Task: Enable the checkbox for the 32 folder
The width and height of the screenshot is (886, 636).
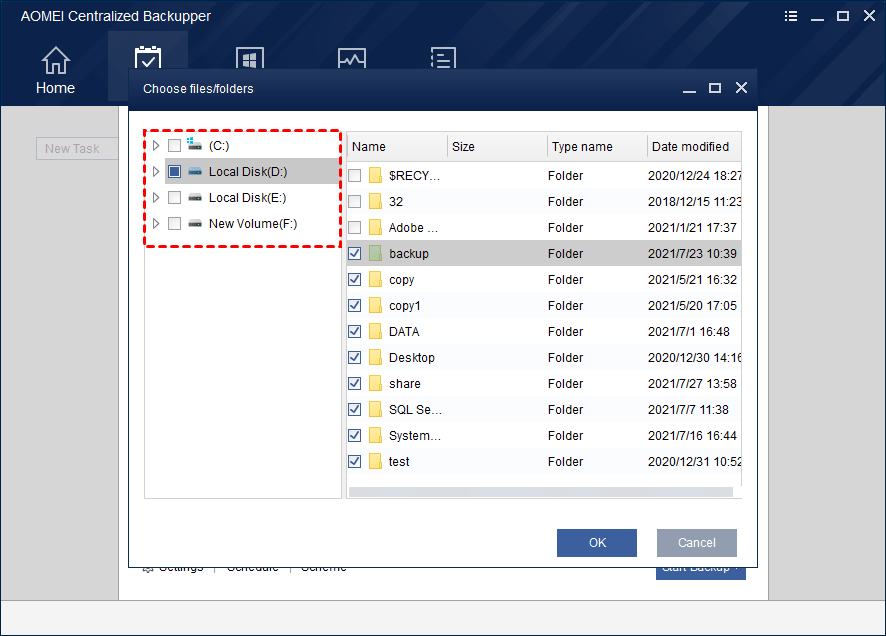Action: [355, 201]
